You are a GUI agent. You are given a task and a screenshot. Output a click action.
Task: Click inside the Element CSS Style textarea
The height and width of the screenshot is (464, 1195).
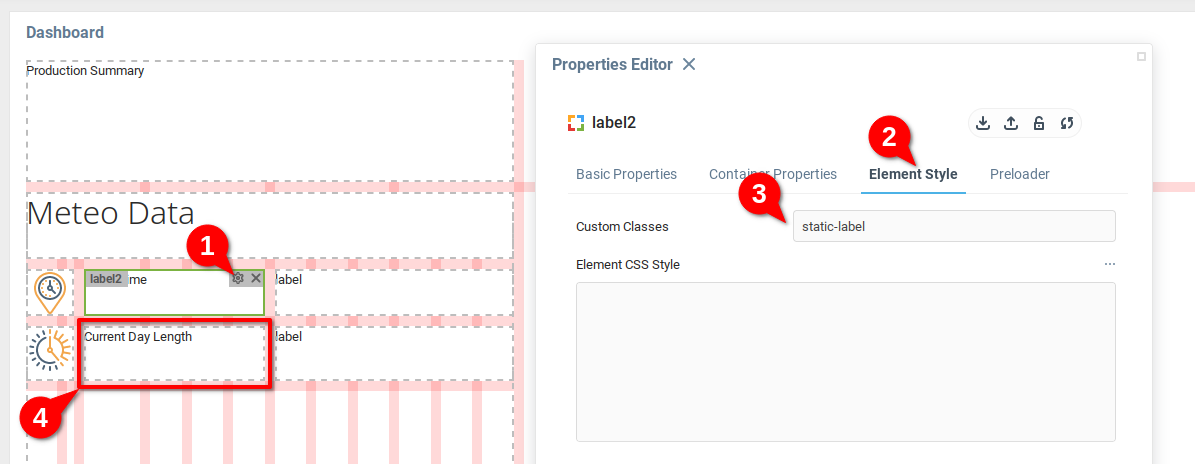[845, 361]
